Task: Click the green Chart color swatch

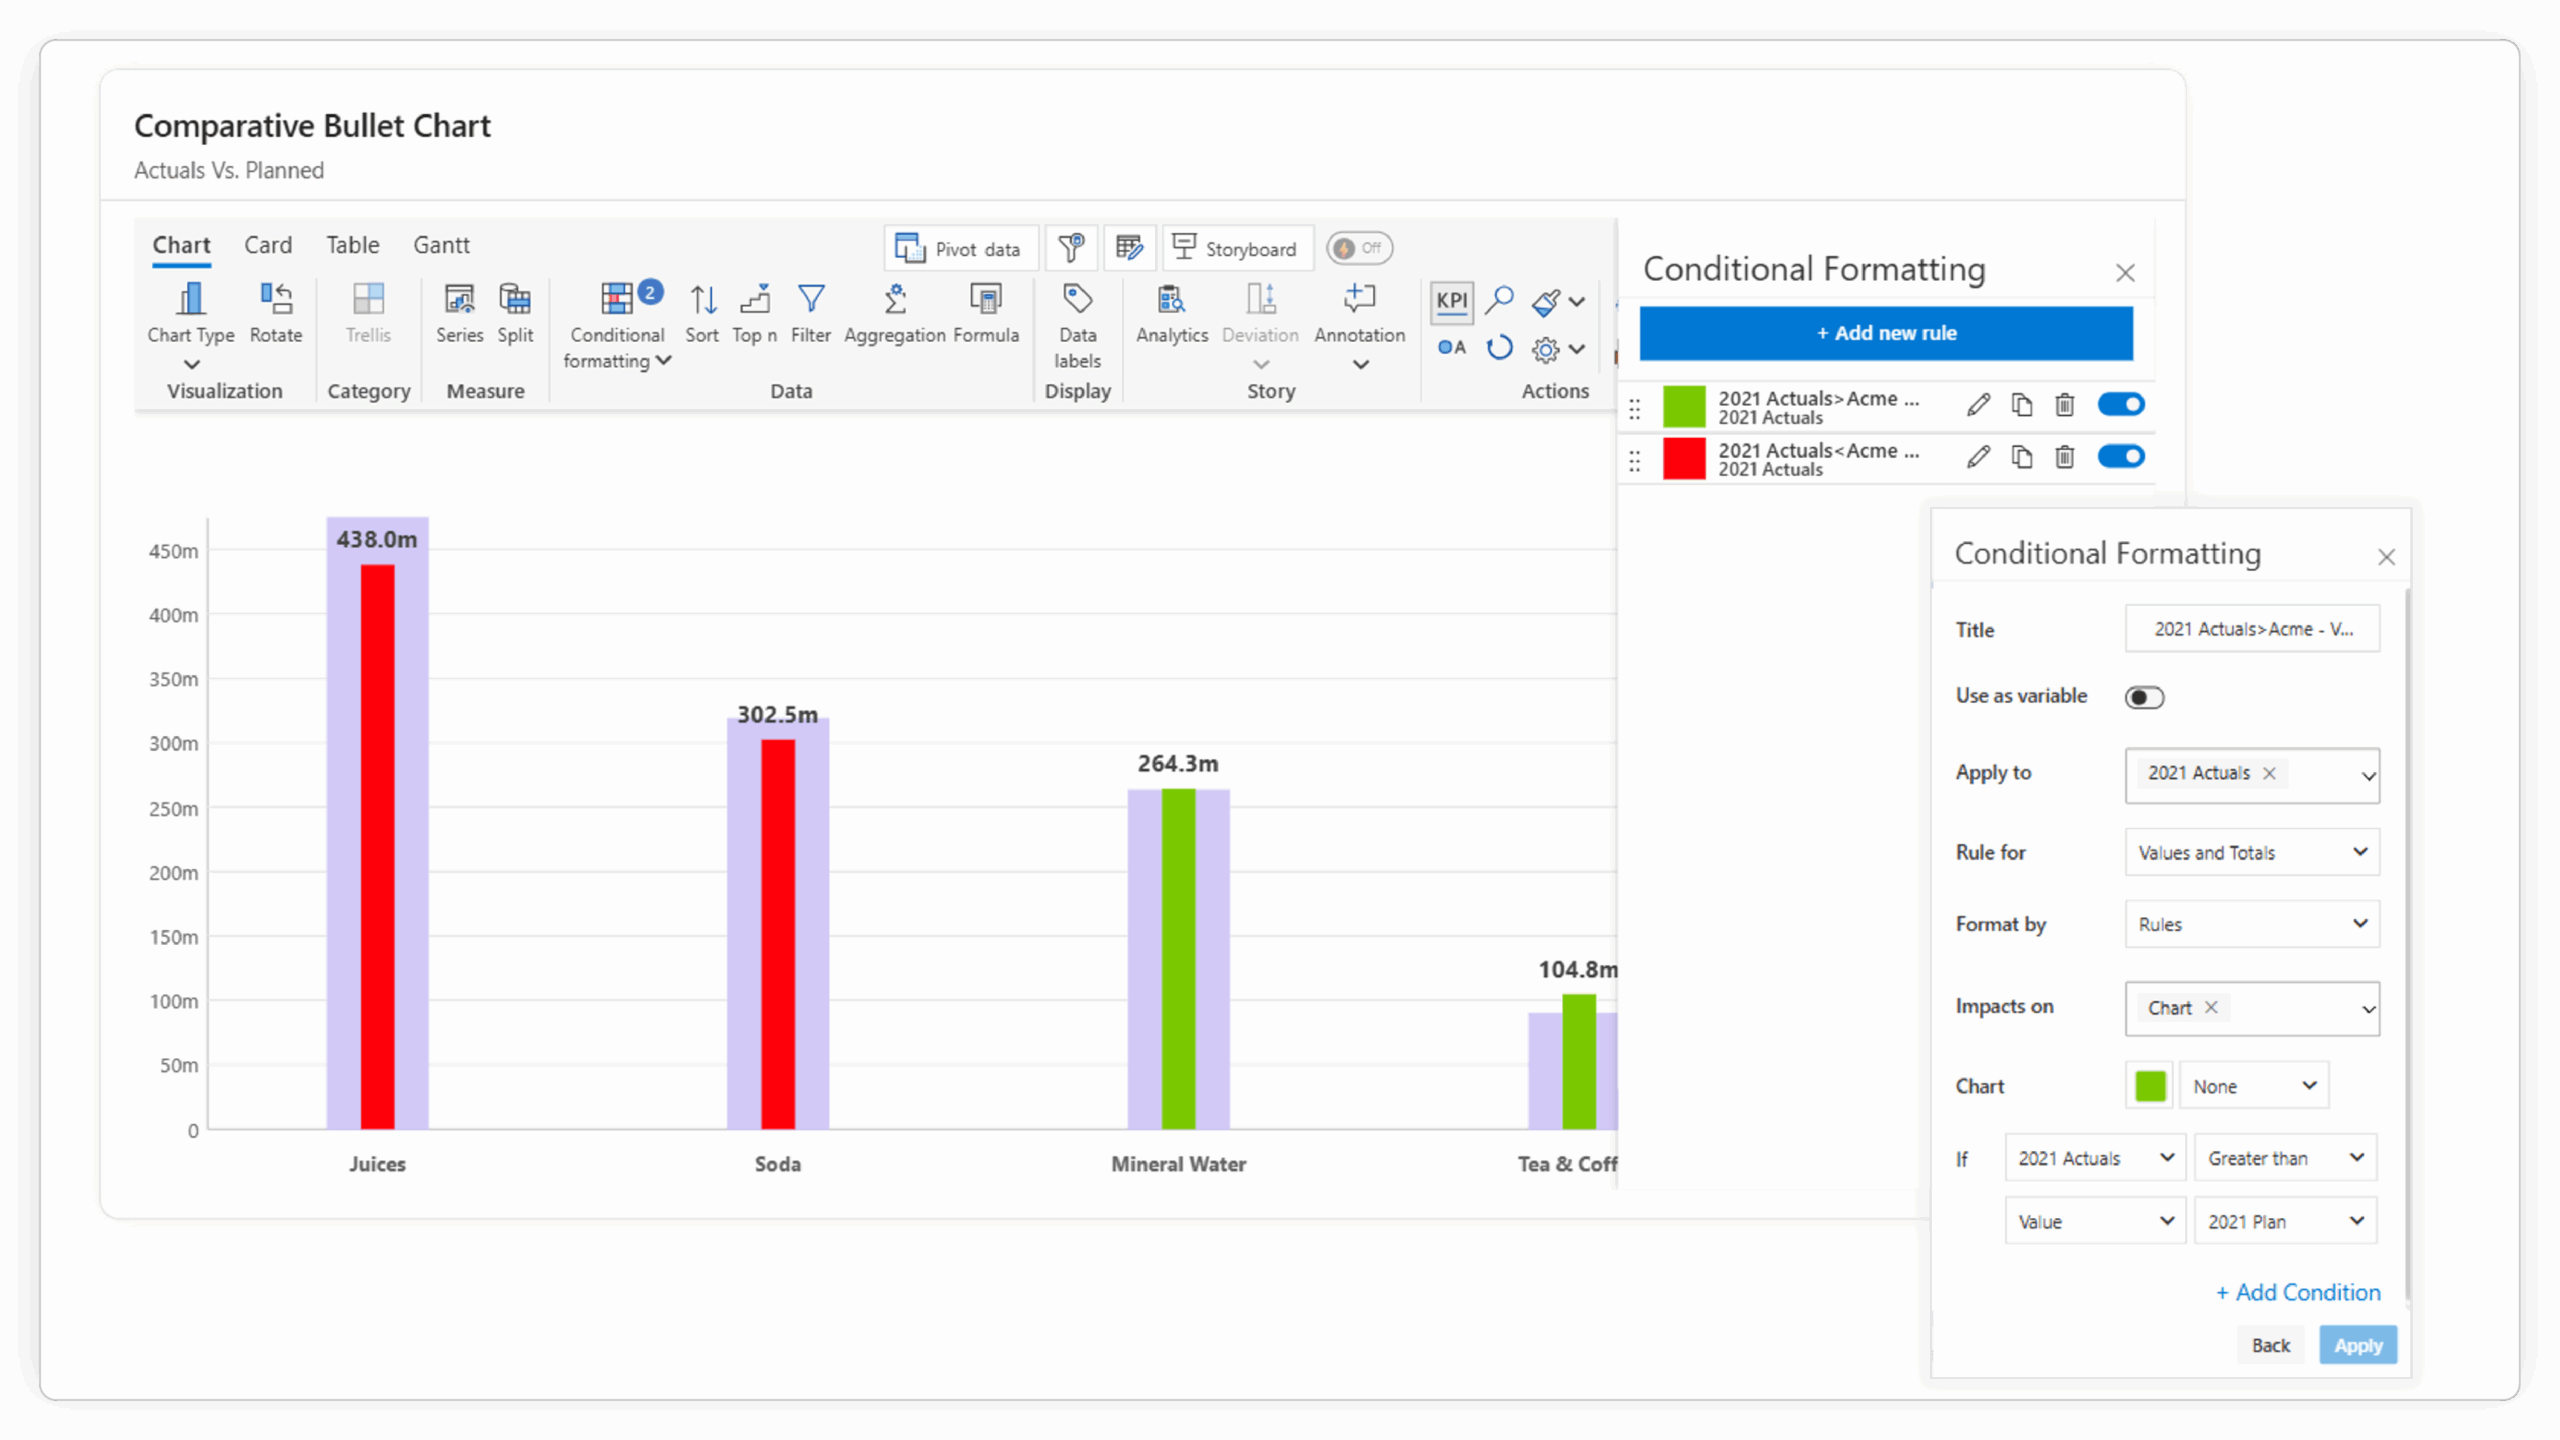Action: pyautogui.click(x=2150, y=1086)
